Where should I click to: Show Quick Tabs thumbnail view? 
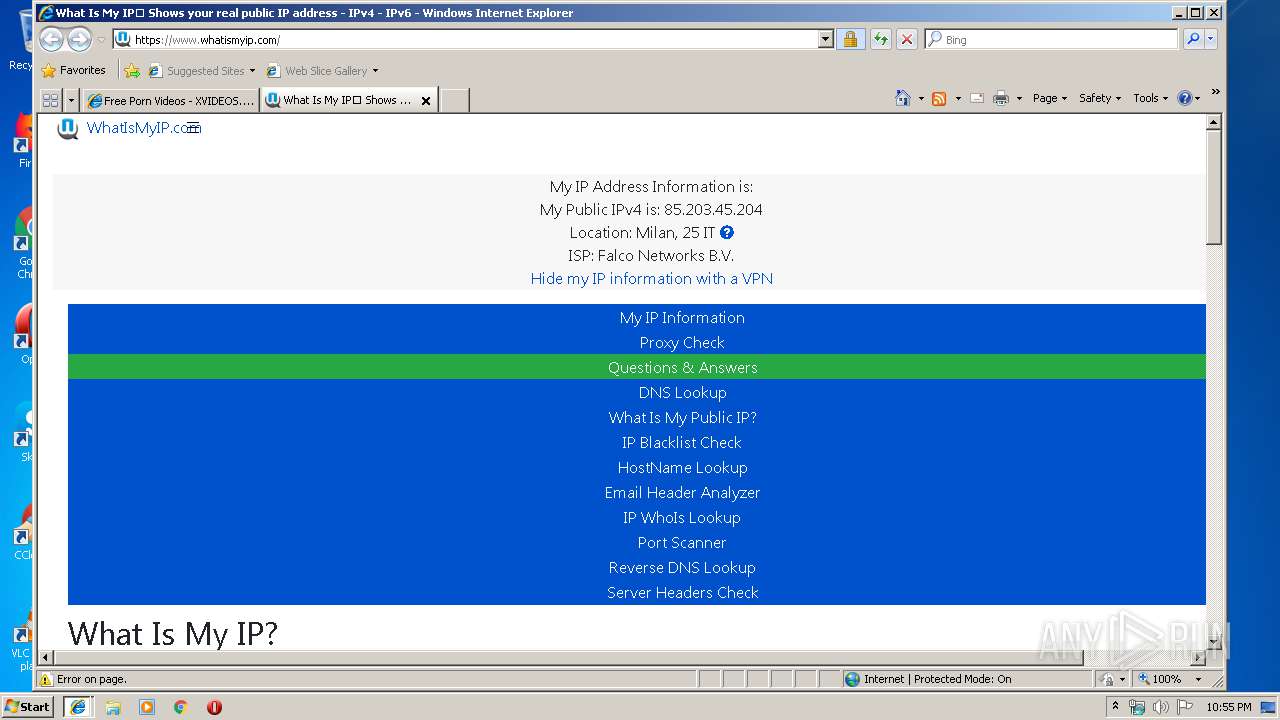coord(50,100)
